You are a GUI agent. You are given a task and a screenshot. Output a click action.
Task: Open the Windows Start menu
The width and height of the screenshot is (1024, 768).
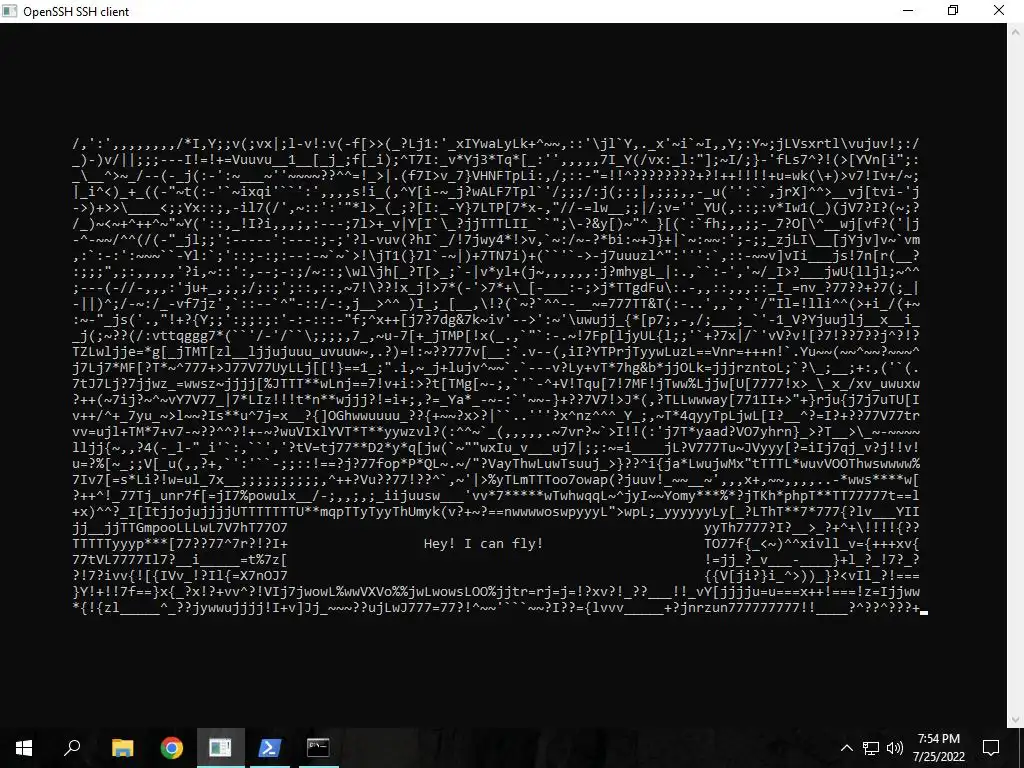point(24,748)
